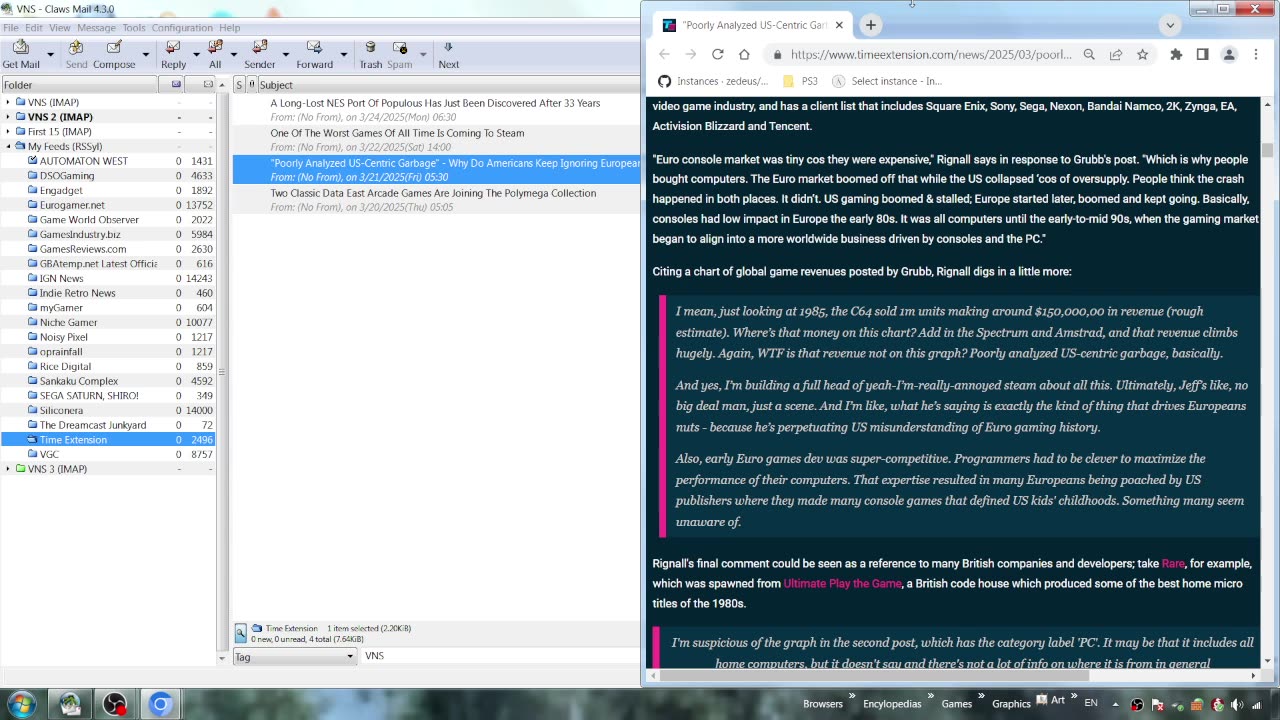Image resolution: width=1280 pixels, height=720 pixels.
Task: Open the Configuration menu
Action: click(x=182, y=28)
